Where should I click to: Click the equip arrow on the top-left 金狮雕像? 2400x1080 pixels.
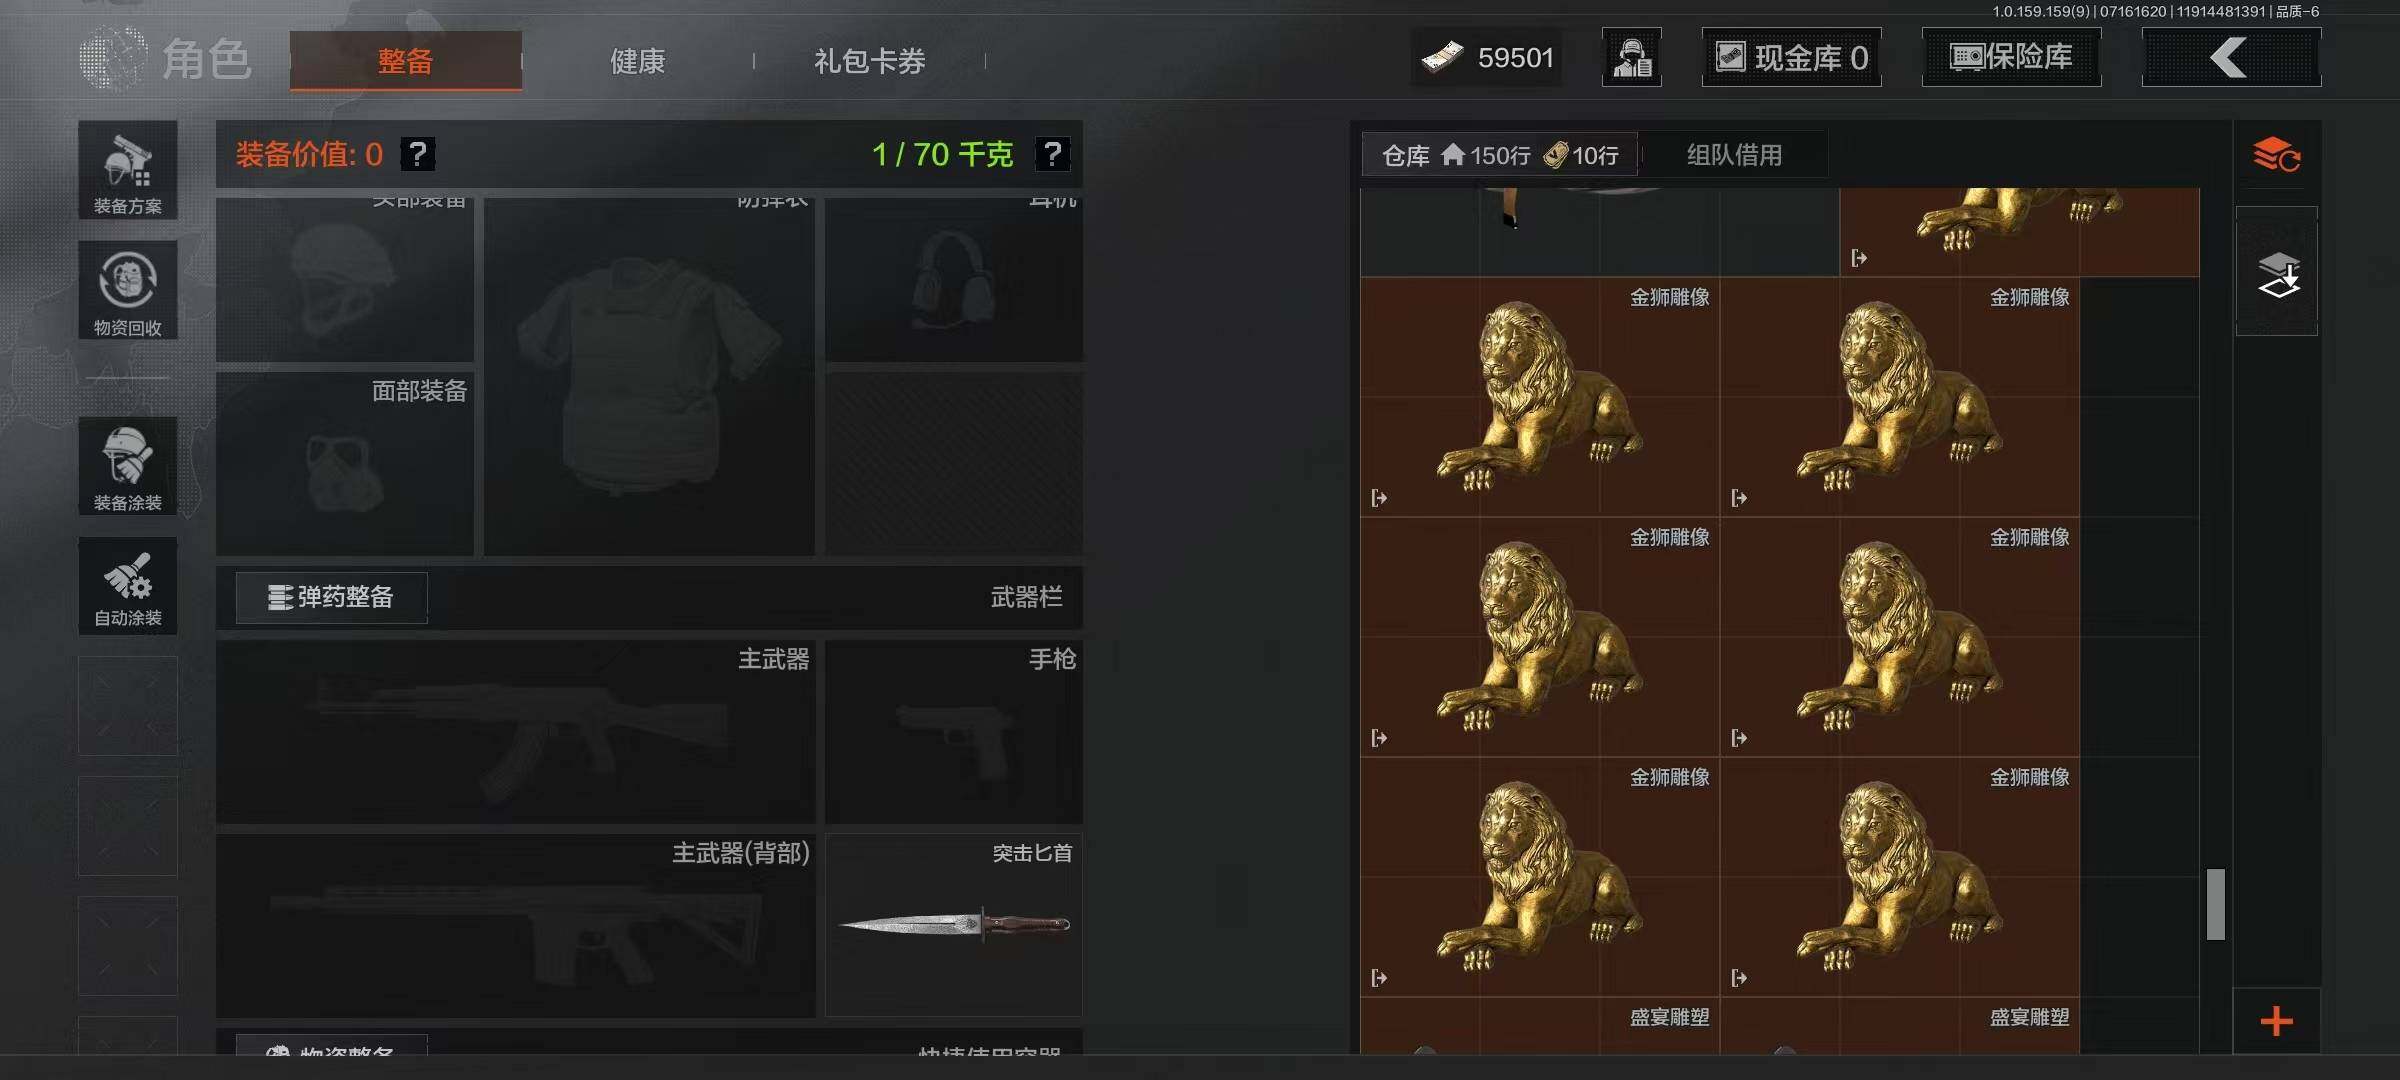tap(1379, 498)
